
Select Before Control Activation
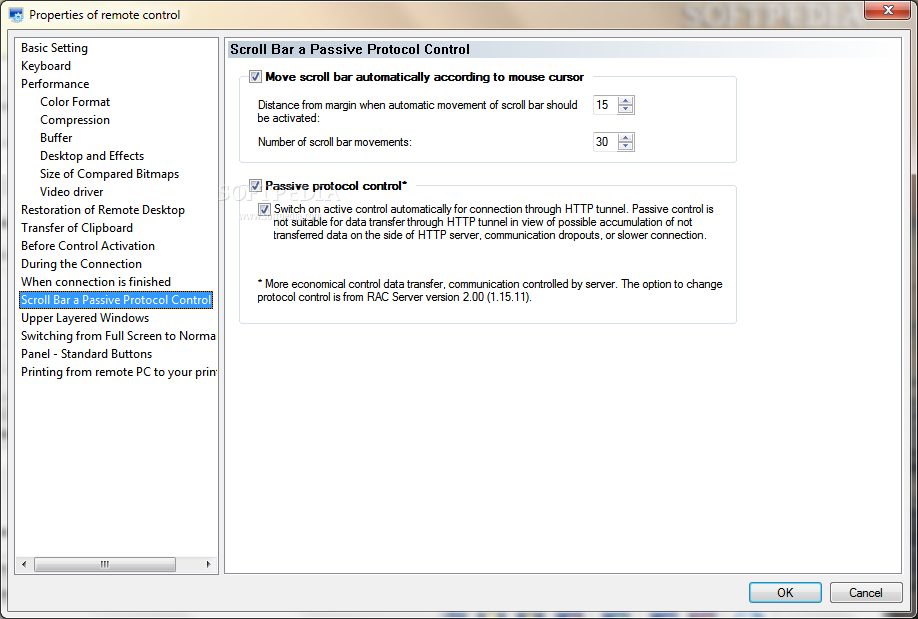tap(88, 246)
